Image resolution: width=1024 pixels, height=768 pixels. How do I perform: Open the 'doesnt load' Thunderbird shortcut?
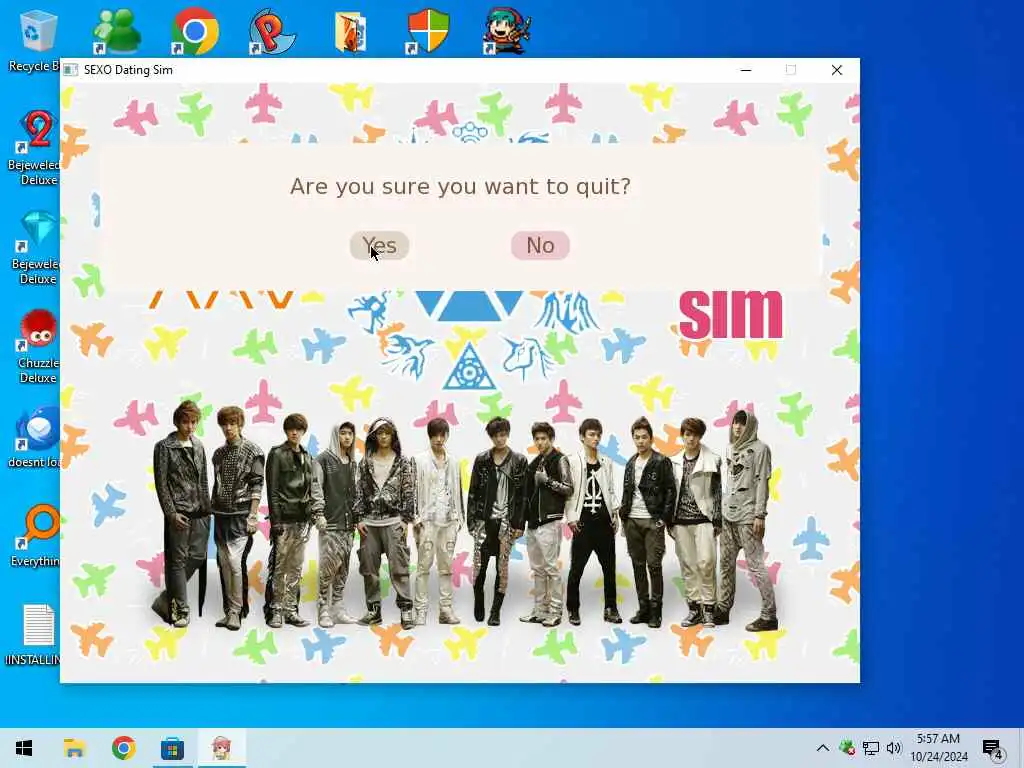36,438
